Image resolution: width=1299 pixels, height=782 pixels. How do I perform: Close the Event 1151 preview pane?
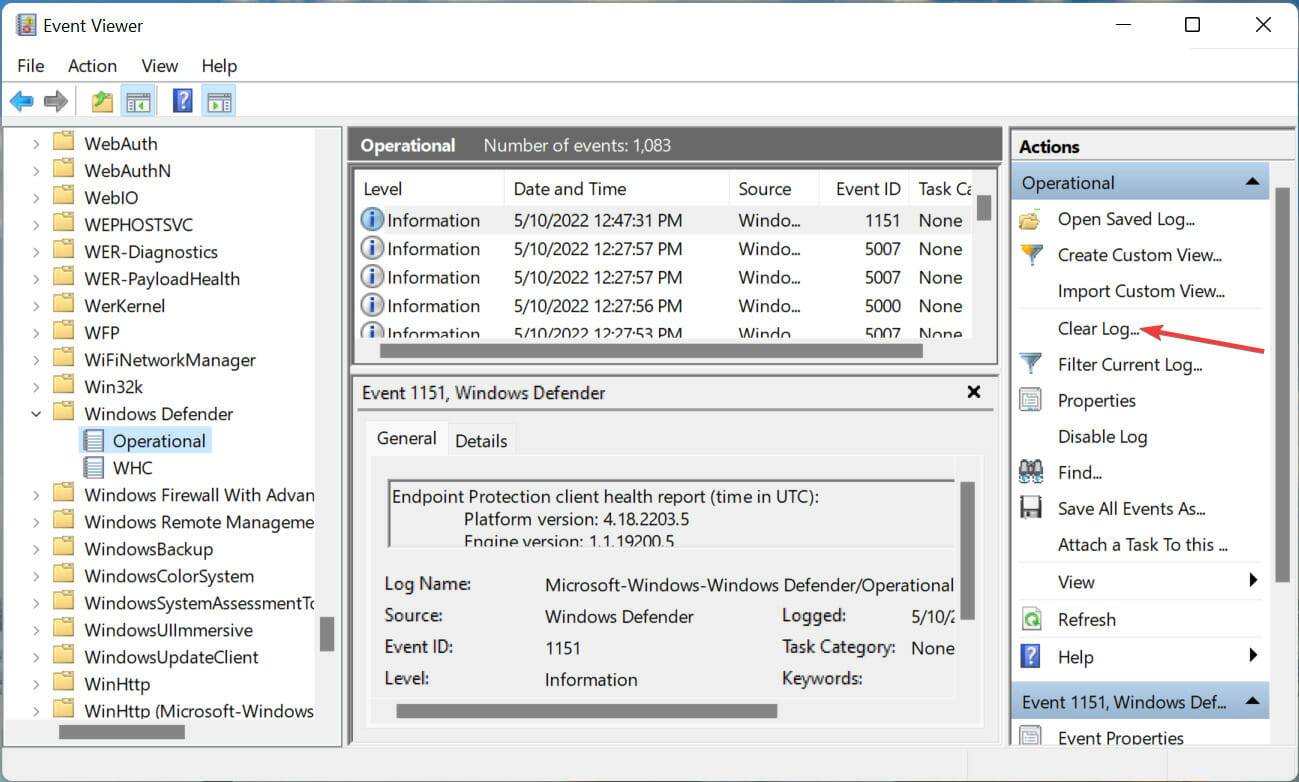click(974, 392)
